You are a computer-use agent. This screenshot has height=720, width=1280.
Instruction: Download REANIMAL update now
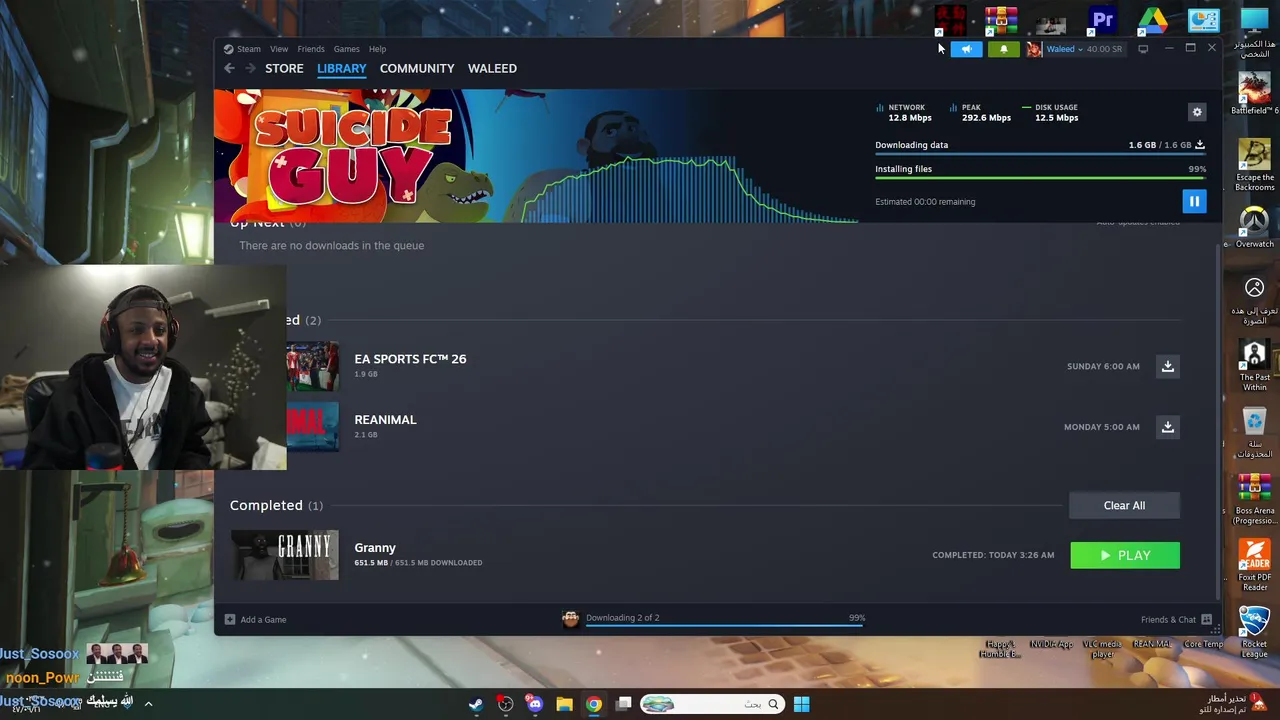tap(1167, 427)
